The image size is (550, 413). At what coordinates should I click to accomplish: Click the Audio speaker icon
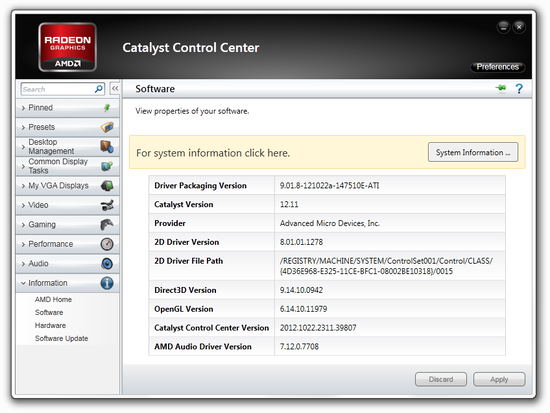point(107,264)
